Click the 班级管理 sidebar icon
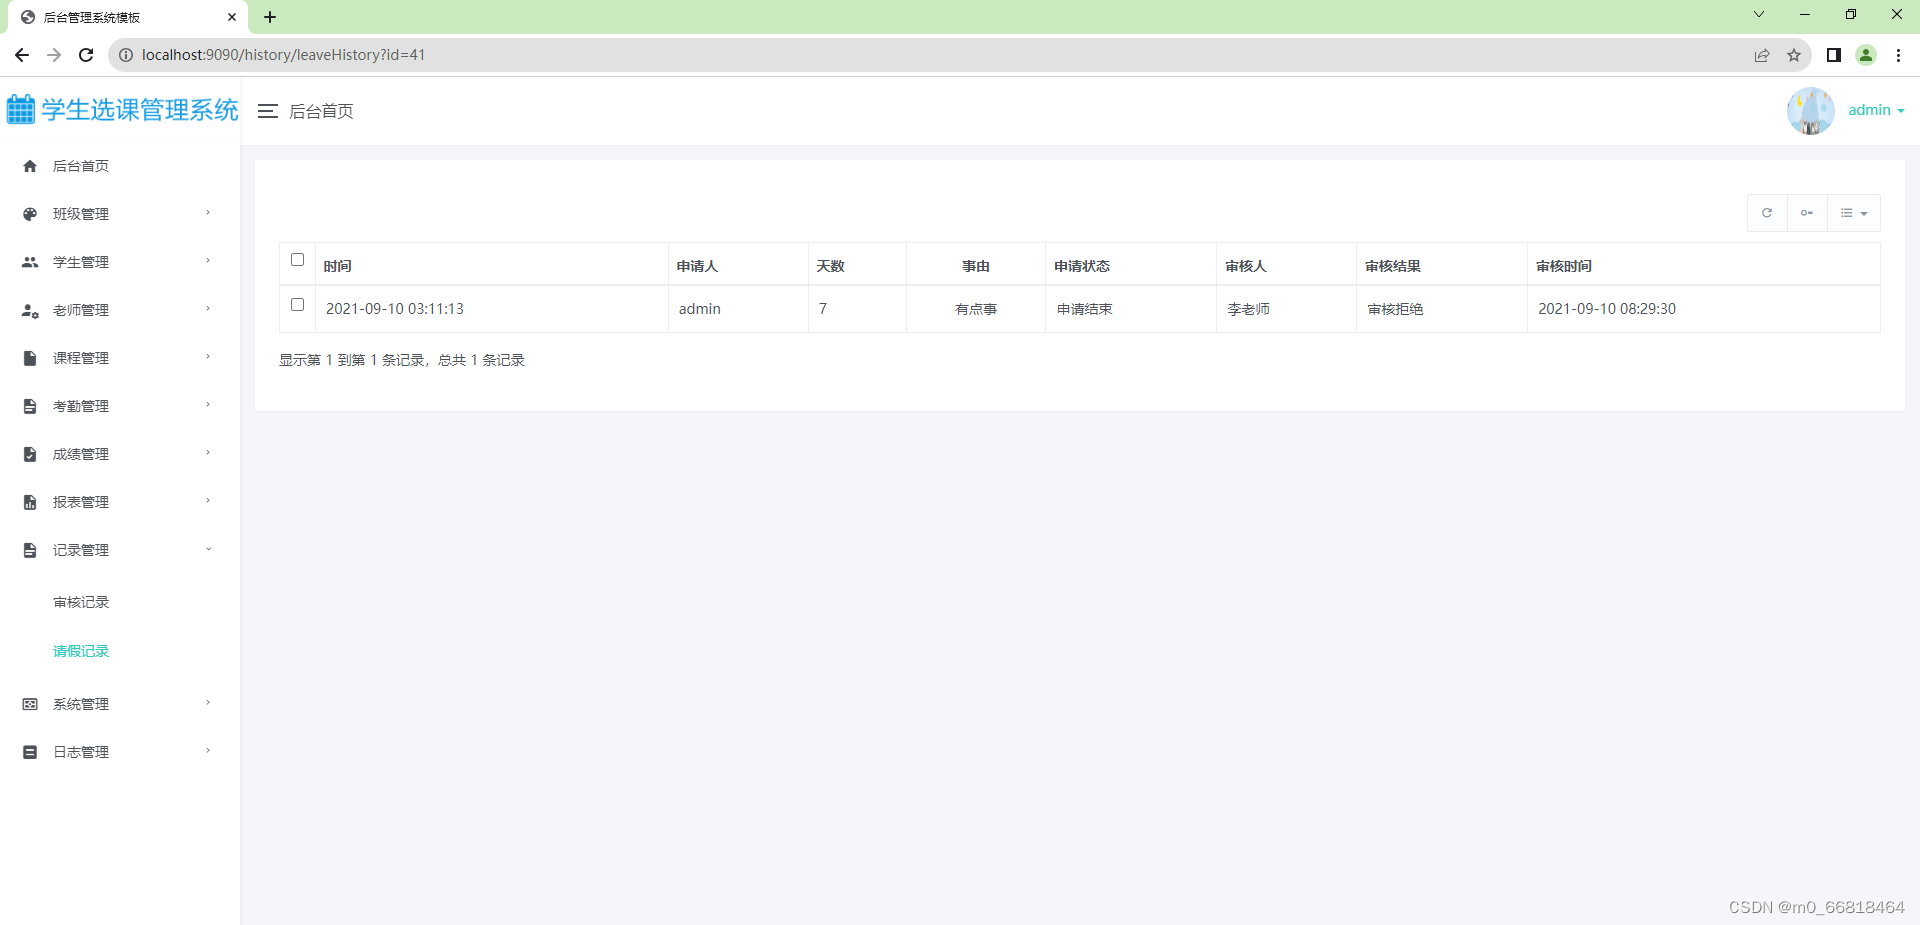 click(29, 213)
